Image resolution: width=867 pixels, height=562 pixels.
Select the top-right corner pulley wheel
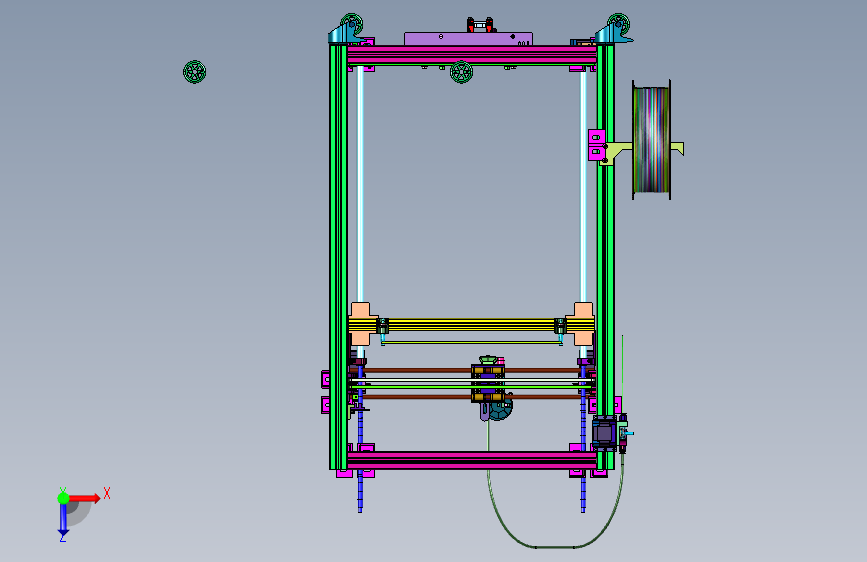[618, 24]
